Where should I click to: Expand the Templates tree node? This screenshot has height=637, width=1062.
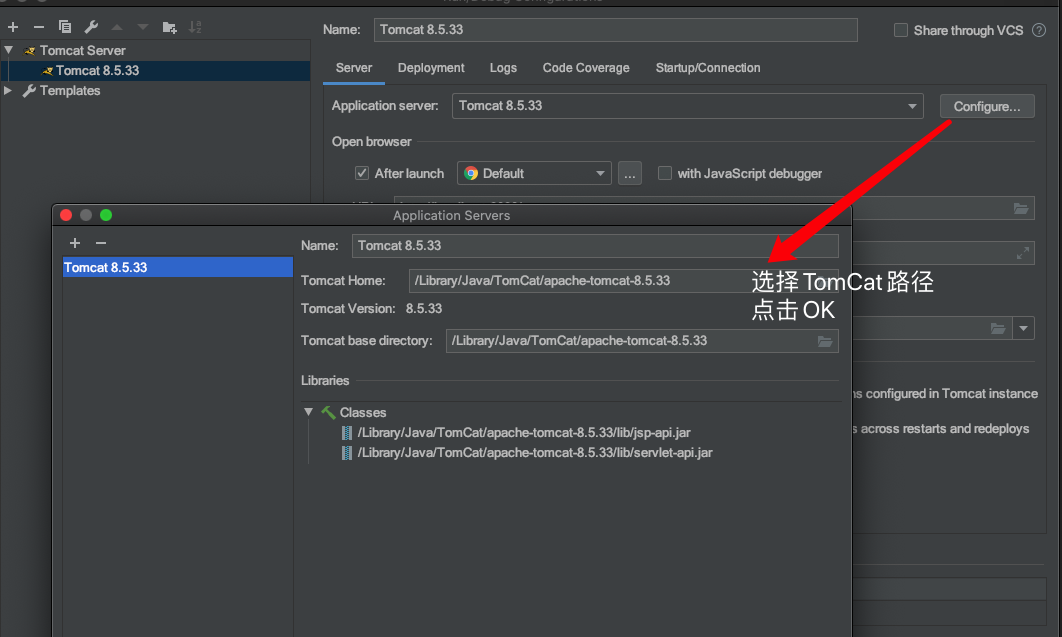pyautogui.click(x=8, y=90)
